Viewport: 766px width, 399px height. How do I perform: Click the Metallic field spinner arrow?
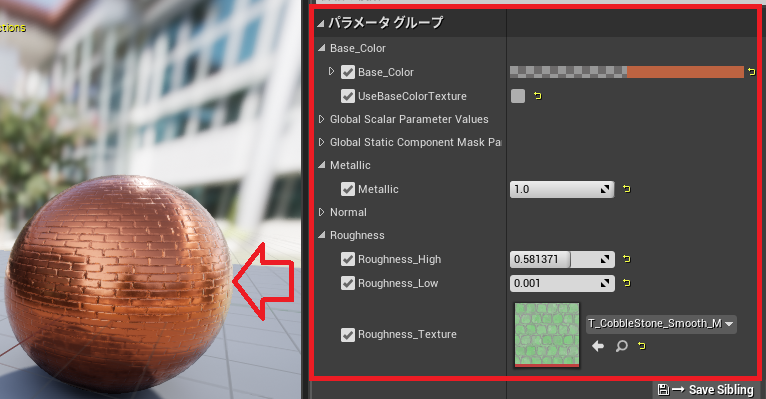coord(605,189)
